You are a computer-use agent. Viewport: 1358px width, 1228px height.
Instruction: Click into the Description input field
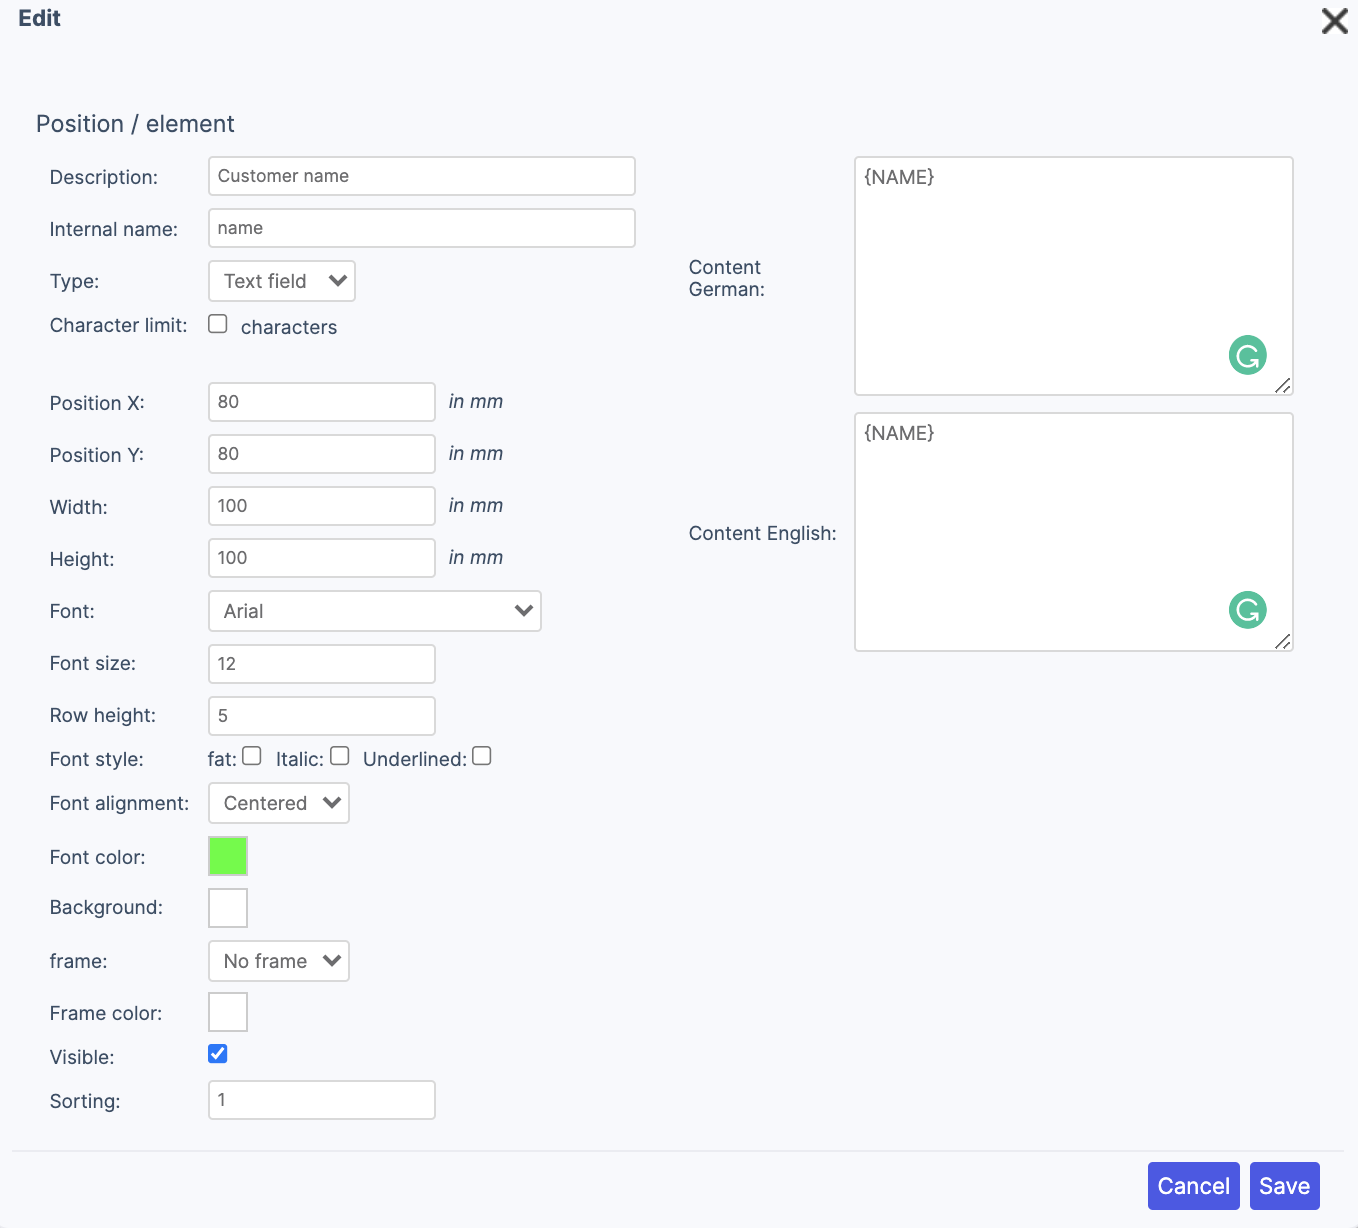point(421,176)
